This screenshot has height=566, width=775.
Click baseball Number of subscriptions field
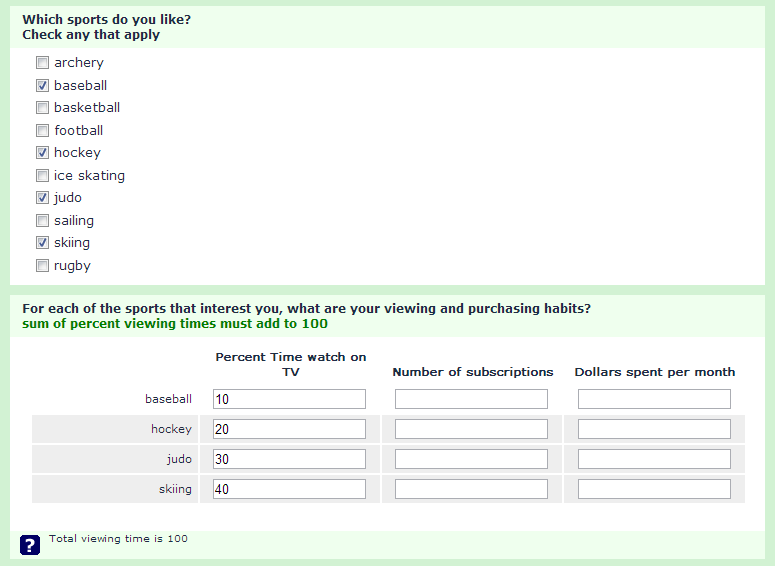(x=471, y=399)
